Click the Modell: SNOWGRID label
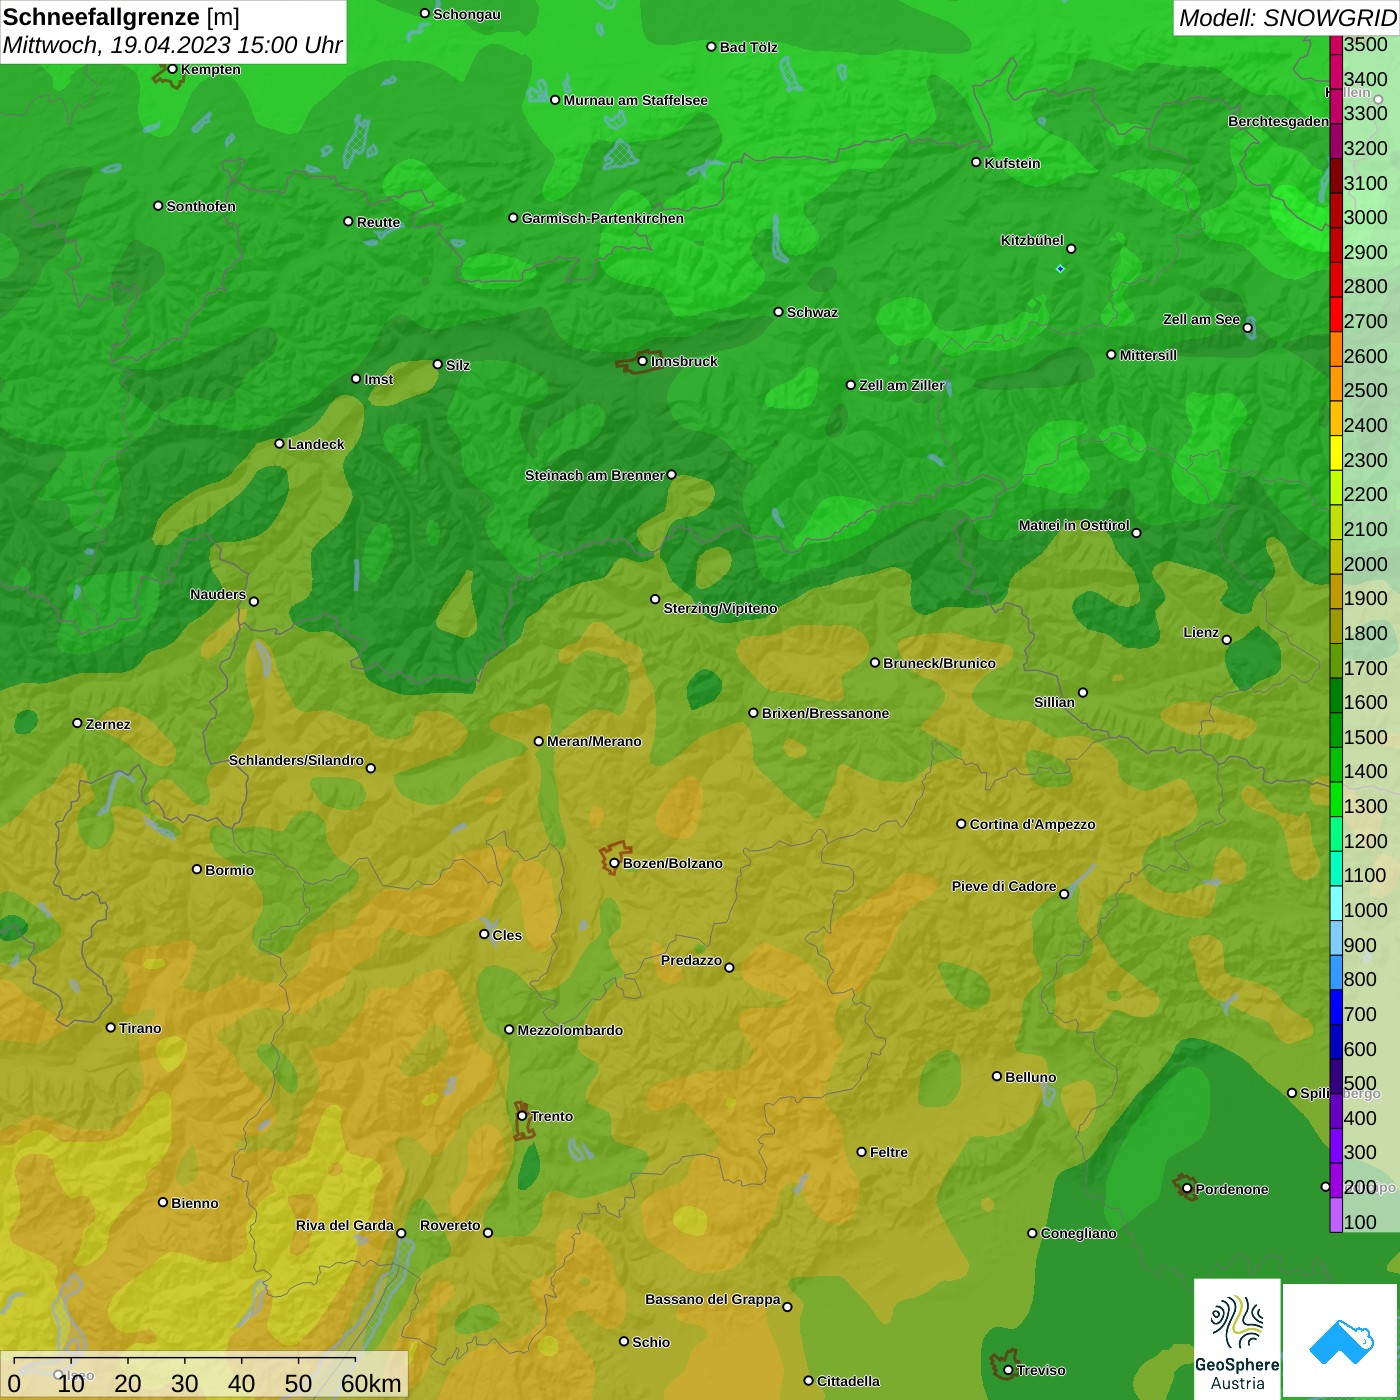1400x1400 pixels. (x=1287, y=17)
